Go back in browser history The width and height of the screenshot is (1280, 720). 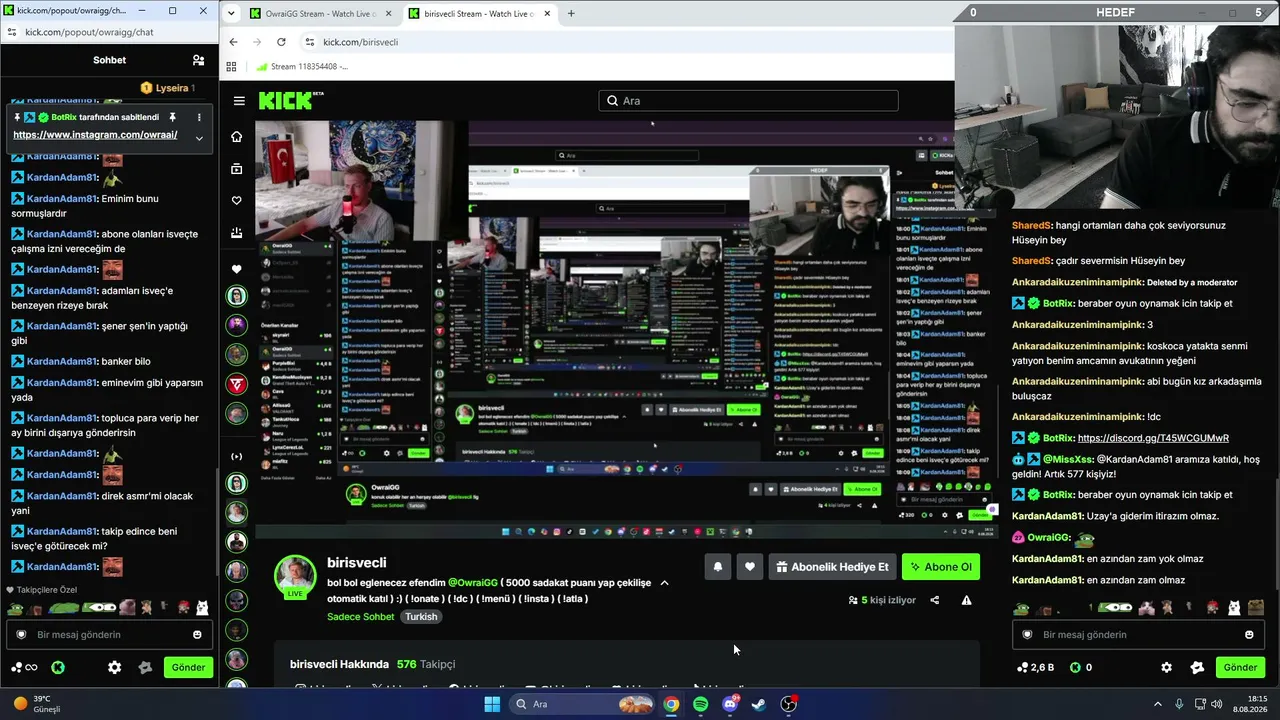point(233,42)
